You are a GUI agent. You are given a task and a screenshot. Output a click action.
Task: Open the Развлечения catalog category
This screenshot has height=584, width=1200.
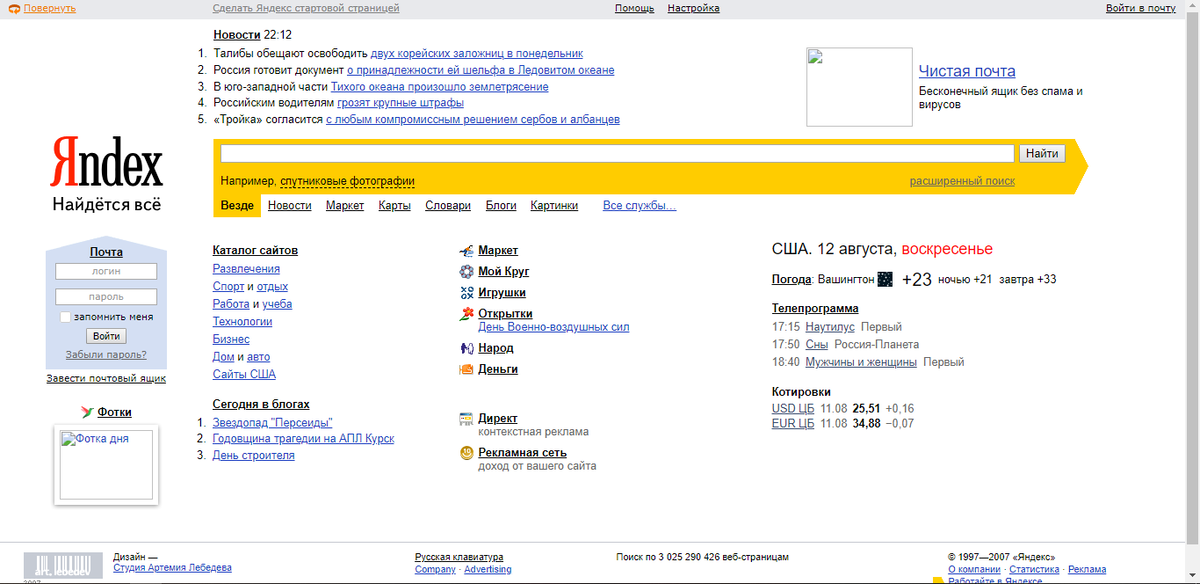[x=246, y=269]
